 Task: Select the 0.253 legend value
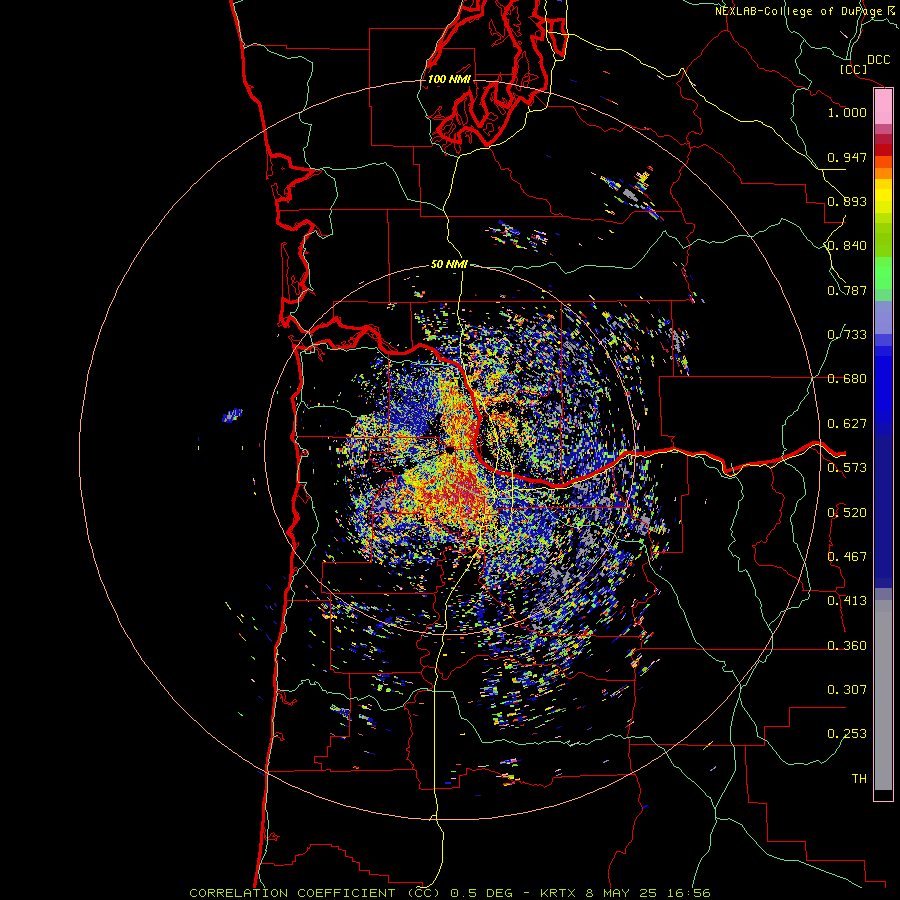(847, 734)
